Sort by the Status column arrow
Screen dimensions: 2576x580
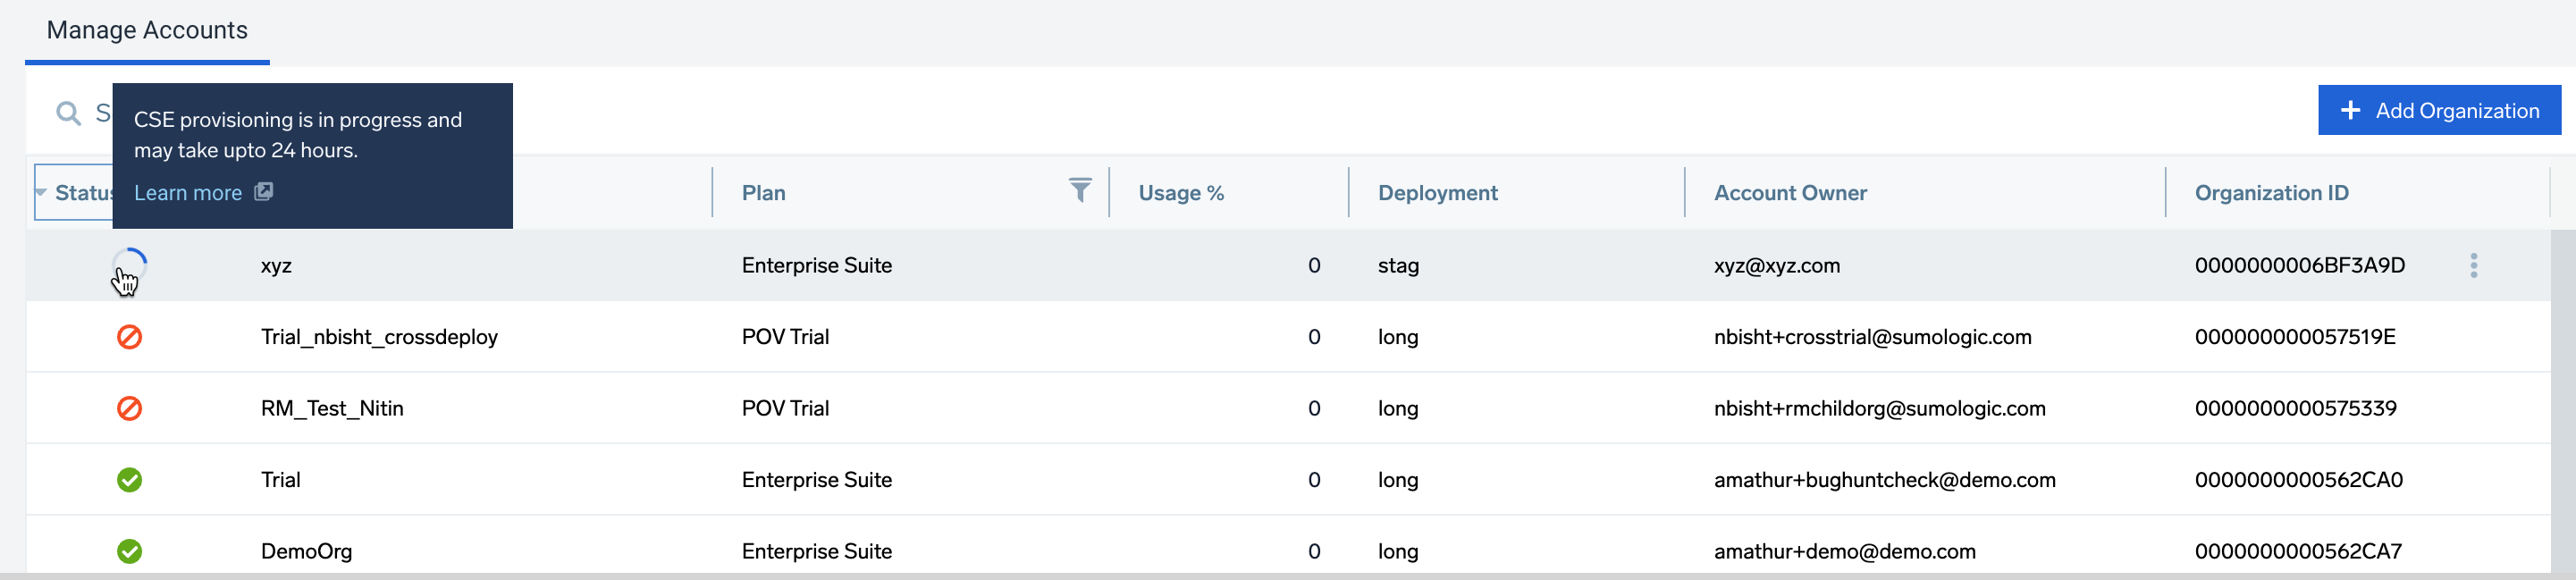pos(41,192)
